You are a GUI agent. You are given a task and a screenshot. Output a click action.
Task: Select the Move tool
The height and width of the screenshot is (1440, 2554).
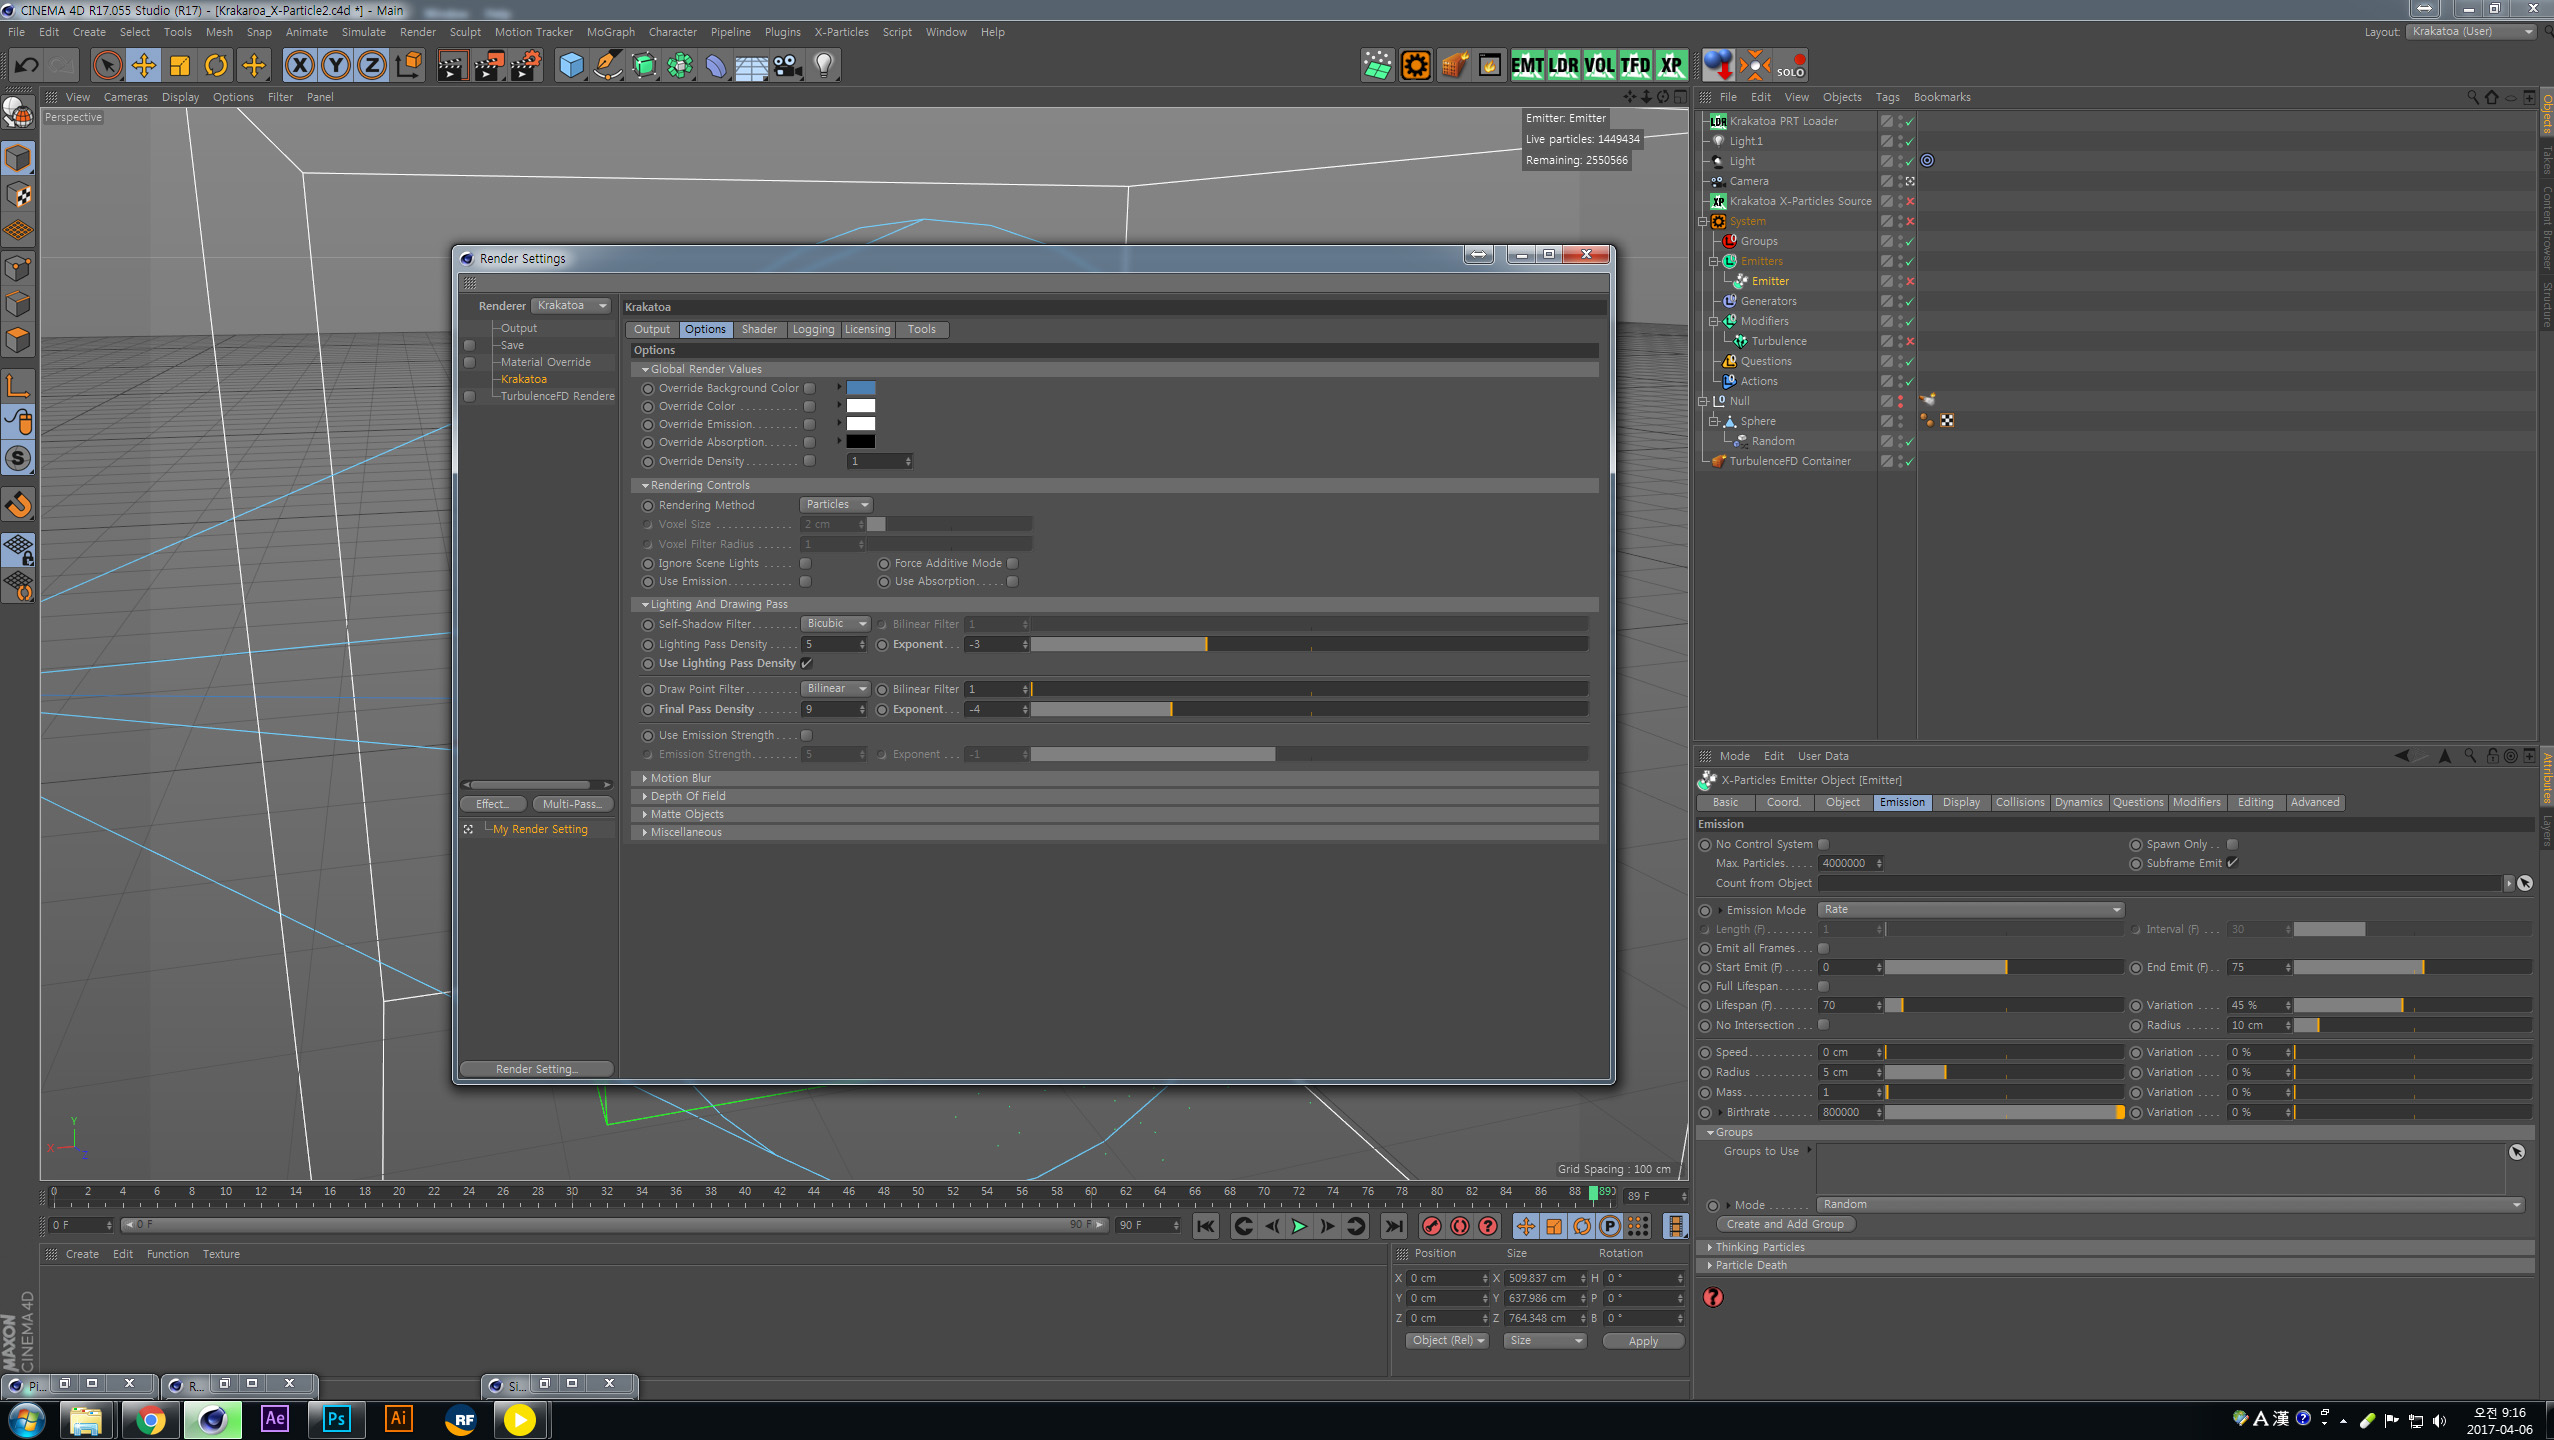point(144,66)
